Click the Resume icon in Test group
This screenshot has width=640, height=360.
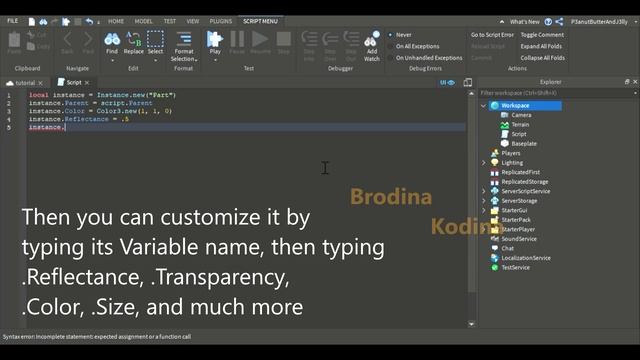260,39
